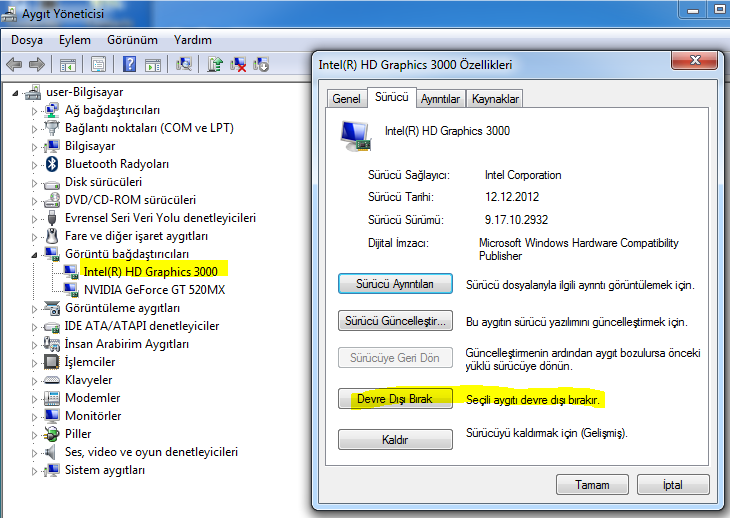Open the Yardım menu
The image size is (730, 518).
click(x=193, y=40)
